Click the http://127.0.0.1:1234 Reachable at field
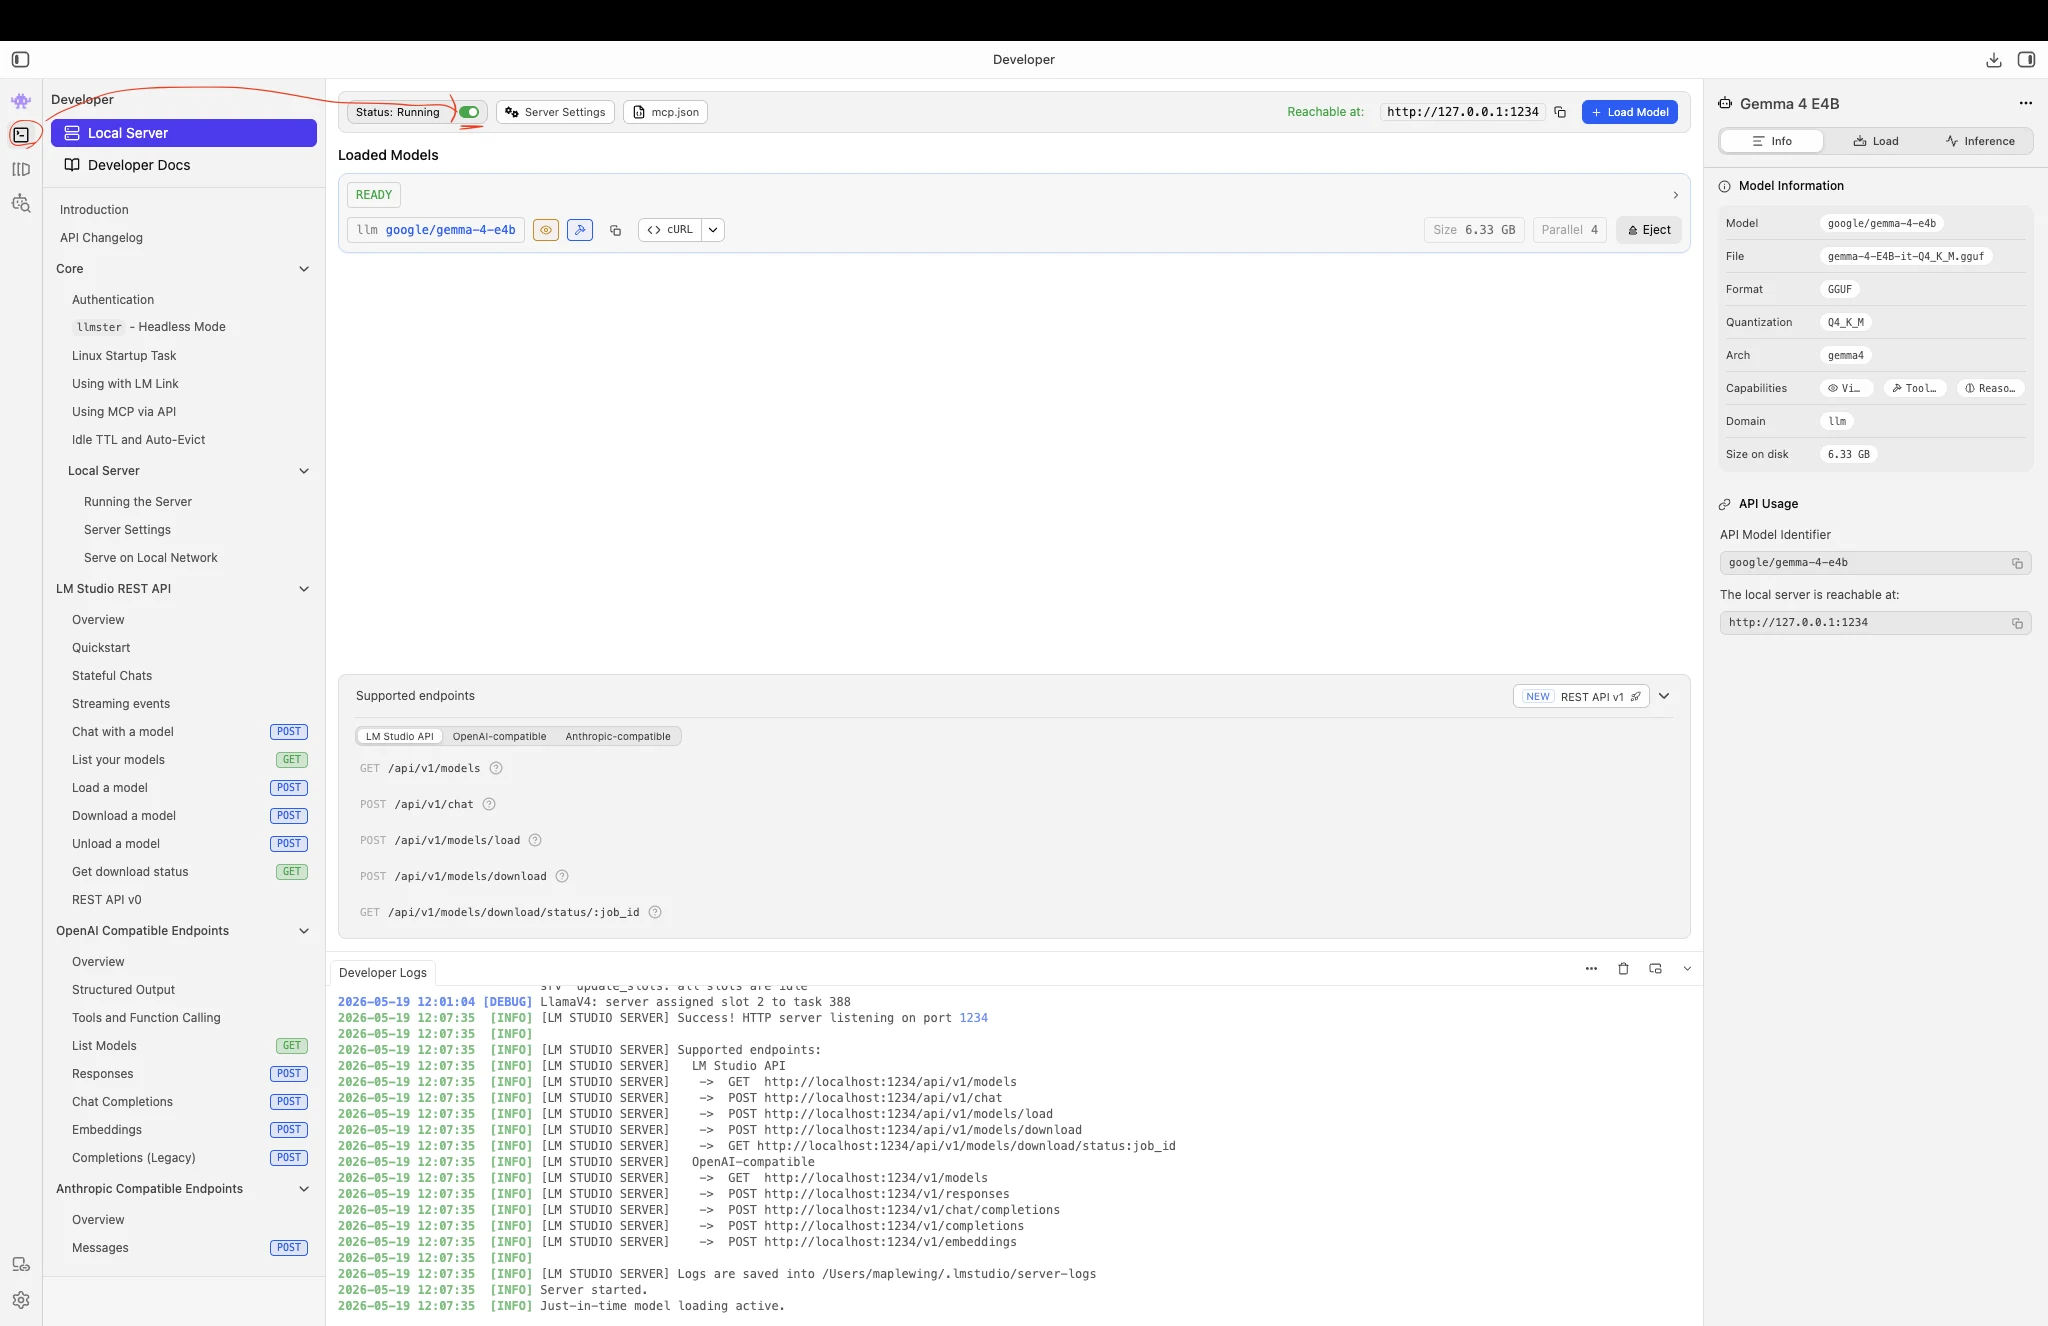This screenshot has width=2048, height=1326. (x=1462, y=112)
